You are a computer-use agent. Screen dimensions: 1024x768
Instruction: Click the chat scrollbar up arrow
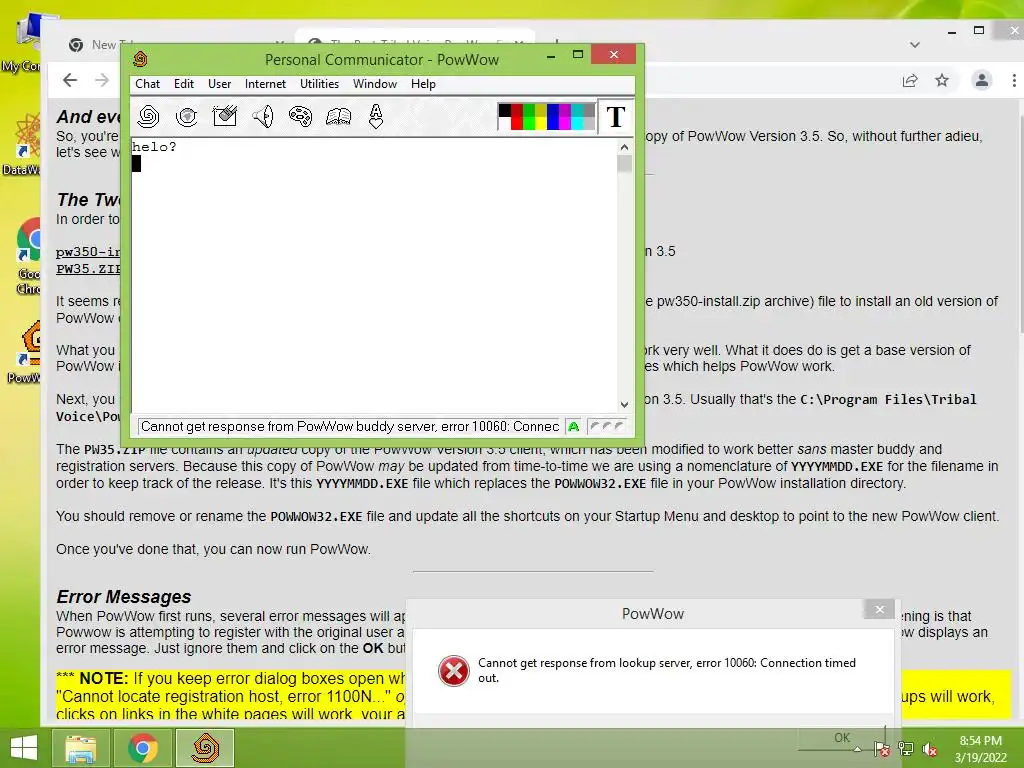(x=624, y=147)
